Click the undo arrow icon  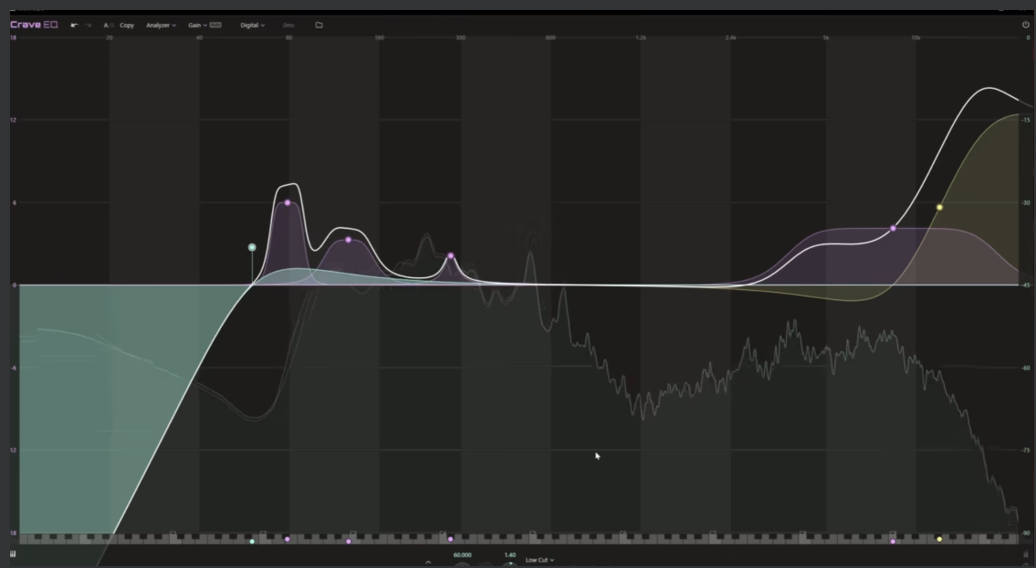point(74,25)
